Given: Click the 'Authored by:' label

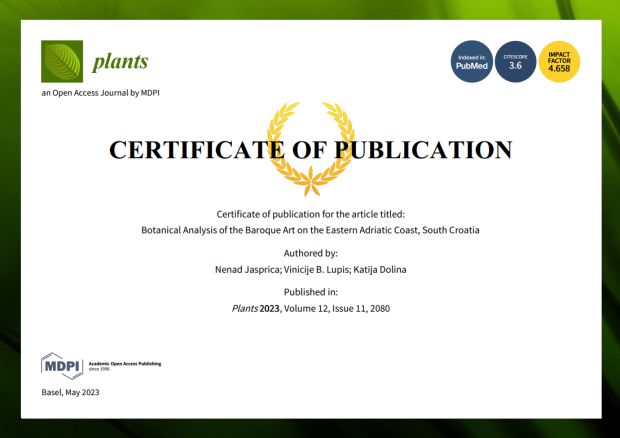Looking at the screenshot, I should [x=310, y=254].
